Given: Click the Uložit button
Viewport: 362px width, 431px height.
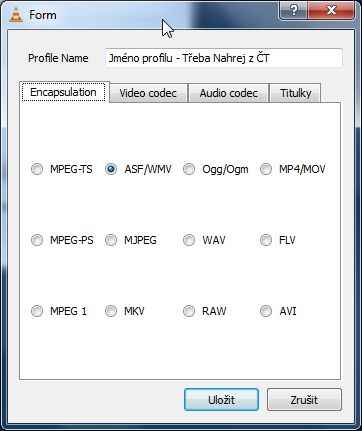Looking at the screenshot, I should 221,400.
